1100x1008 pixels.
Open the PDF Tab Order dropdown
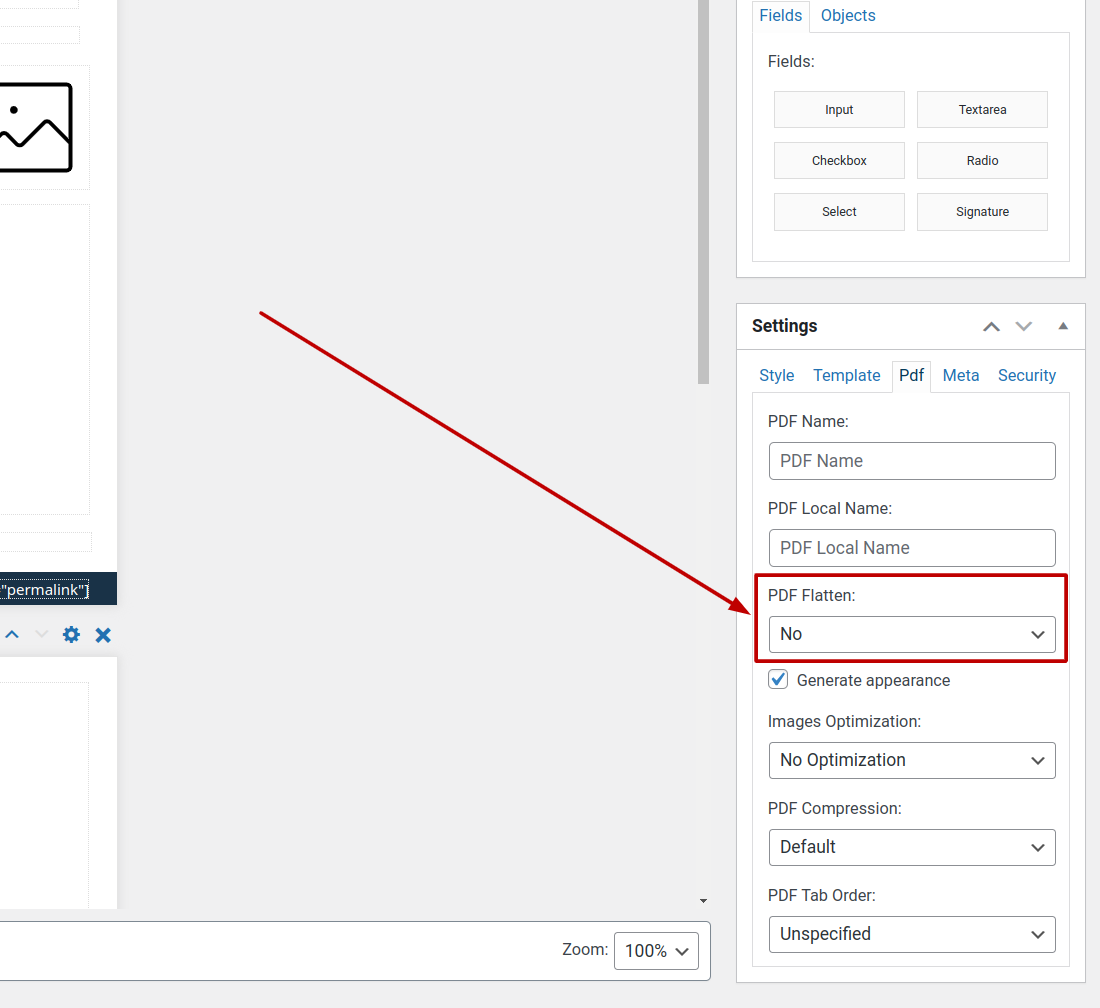(x=912, y=934)
